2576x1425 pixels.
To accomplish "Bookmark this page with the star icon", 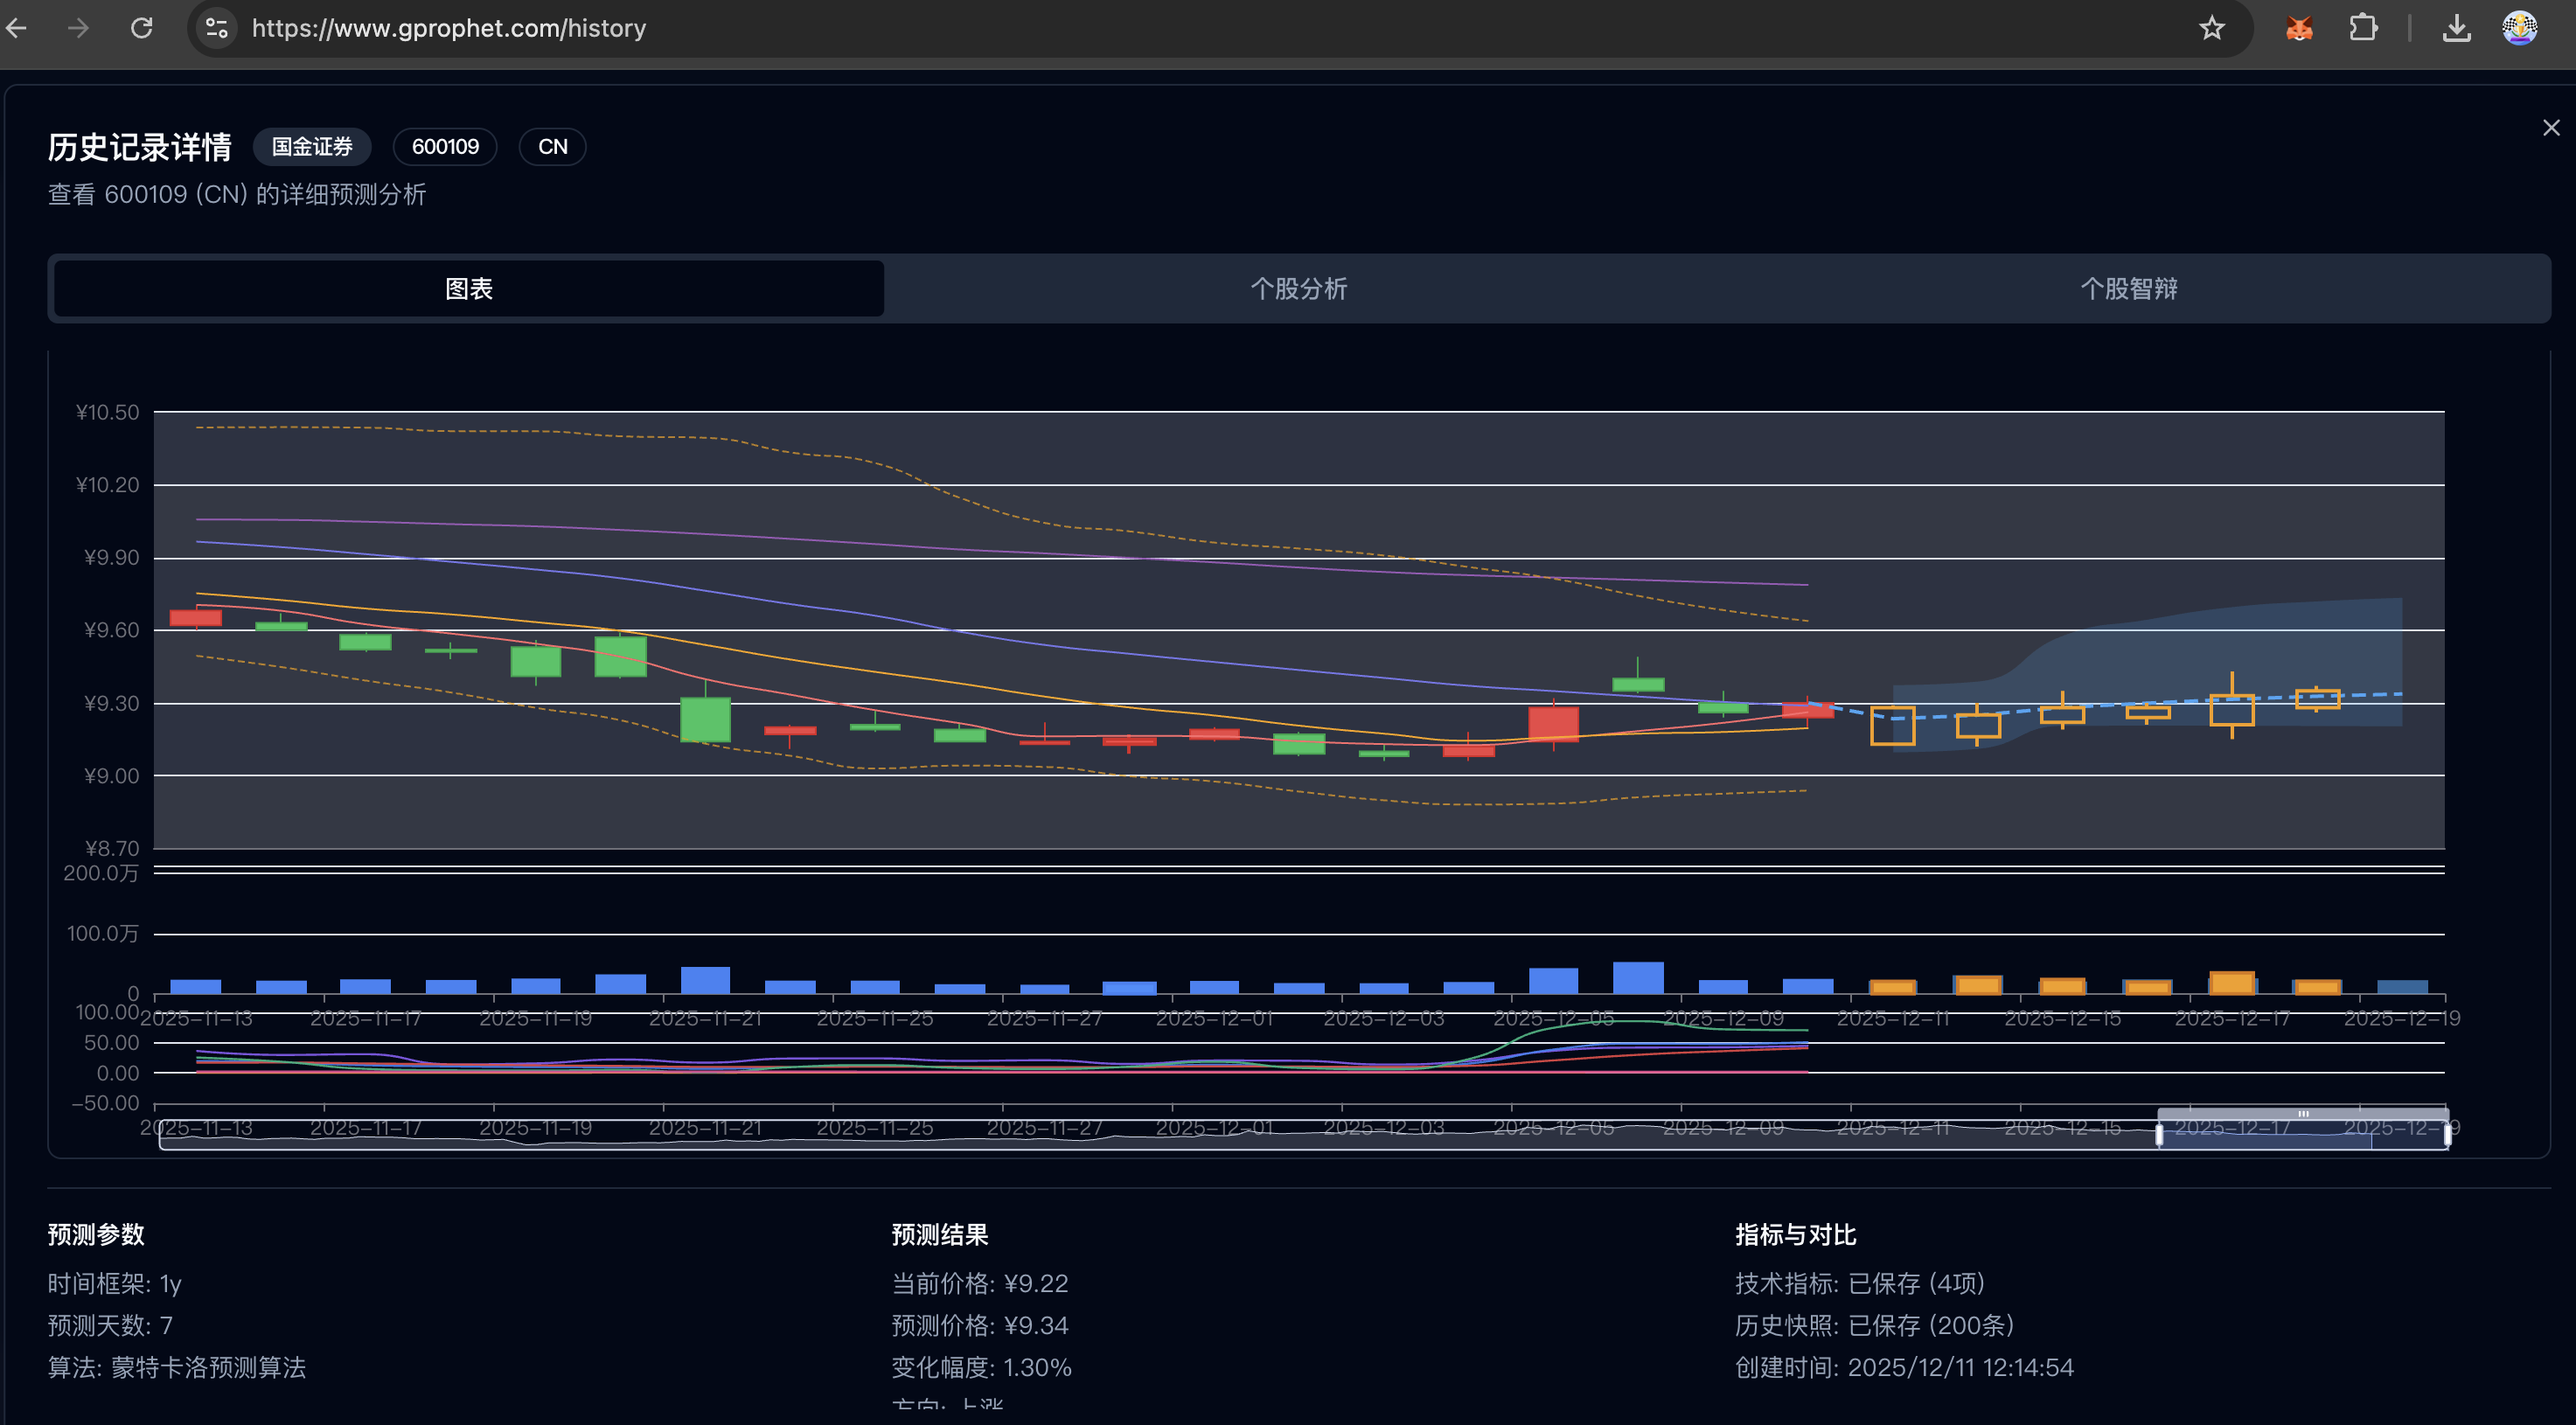I will point(2211,28).
